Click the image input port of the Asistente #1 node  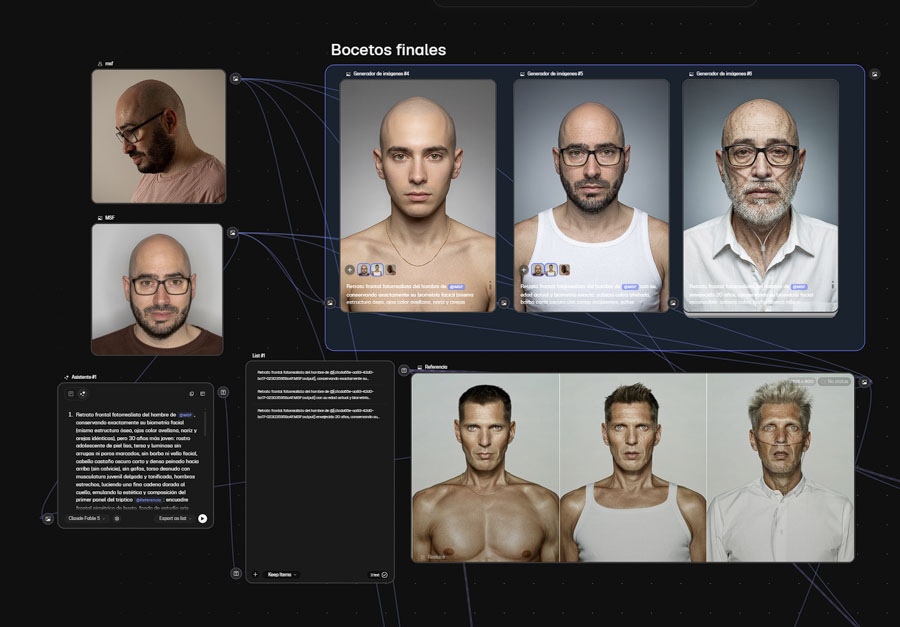pos(48,518)
